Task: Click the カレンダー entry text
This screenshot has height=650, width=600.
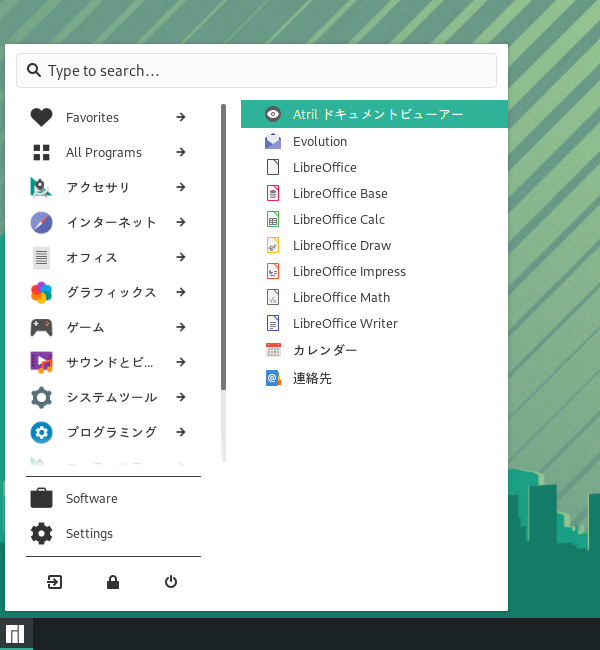Action: tap(325, 350)
